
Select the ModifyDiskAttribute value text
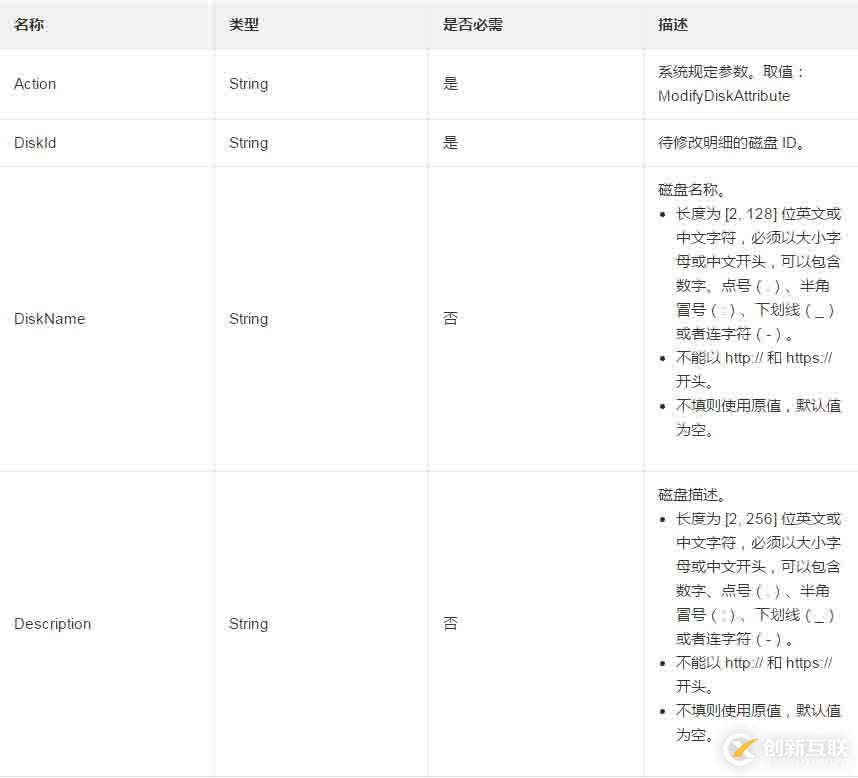click(x=722, y=96)
